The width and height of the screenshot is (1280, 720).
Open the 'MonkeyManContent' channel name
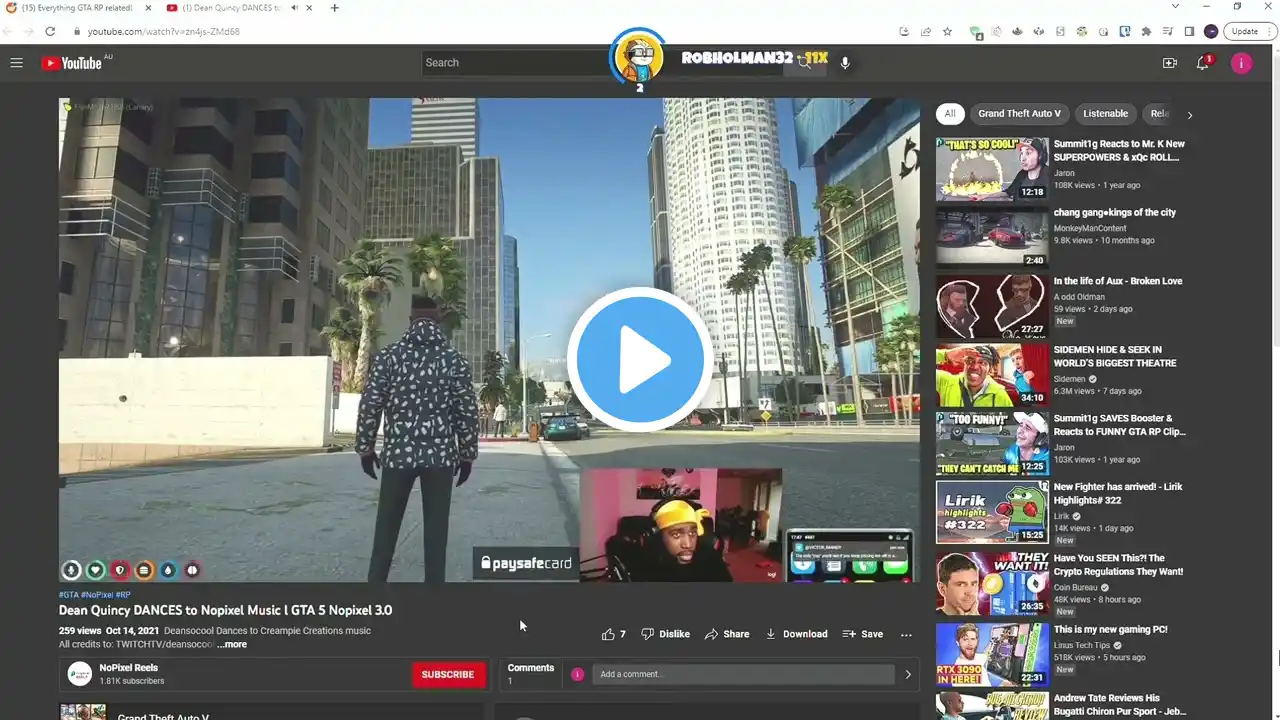pyautogui.click(x=1090, y=228)
